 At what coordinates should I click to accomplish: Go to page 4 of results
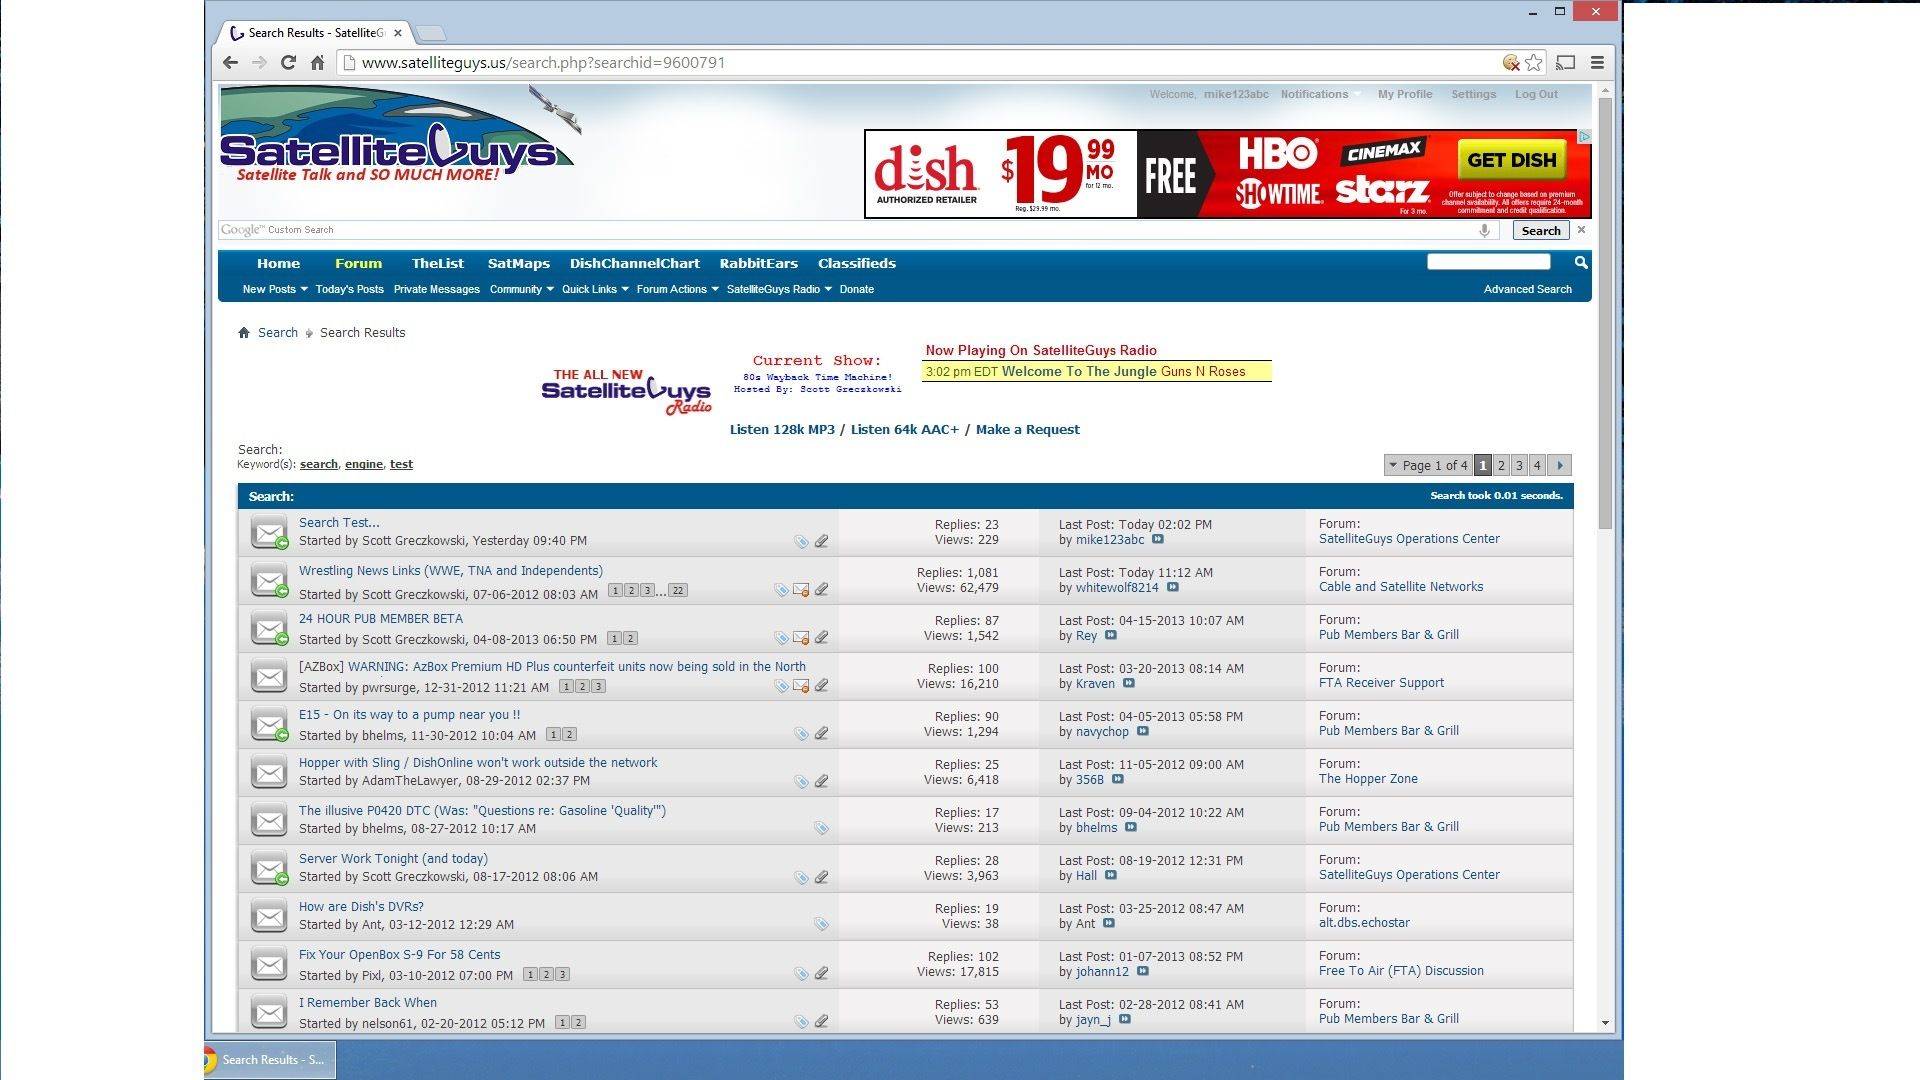pyautogui.click(x=1537, y=465)
